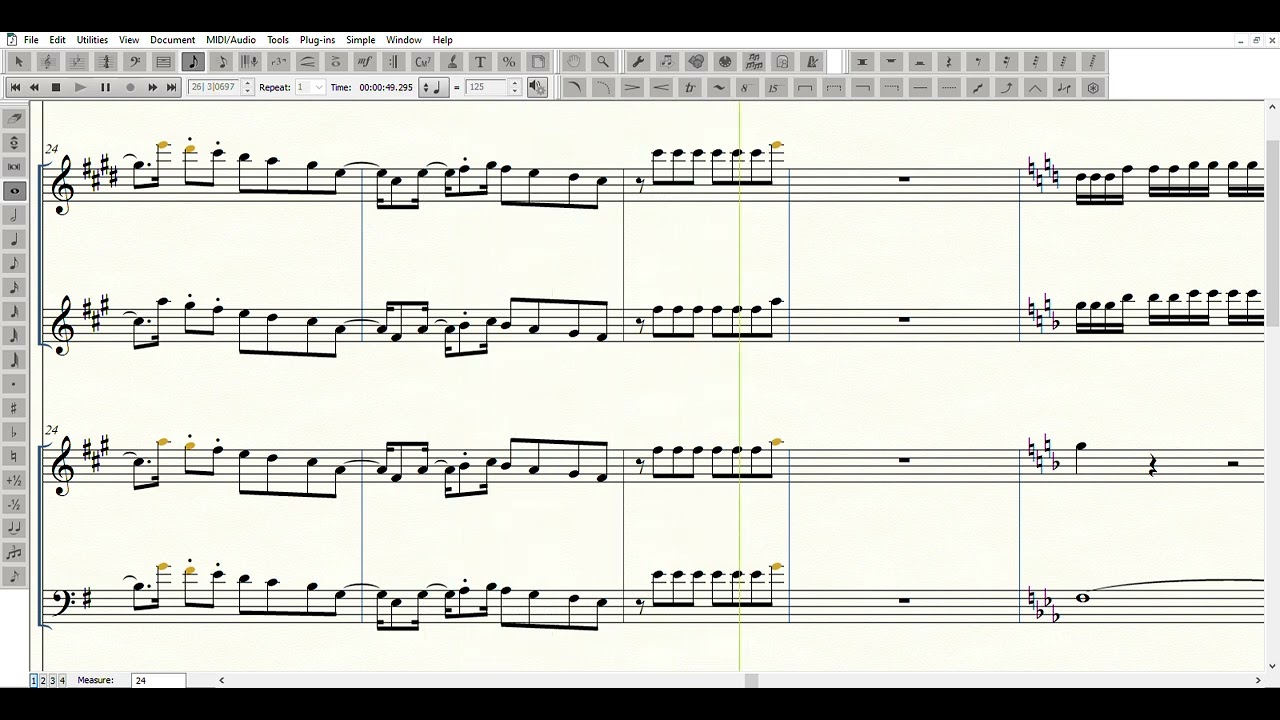Open playback audio settings speaker icon

tap(538, 88)
